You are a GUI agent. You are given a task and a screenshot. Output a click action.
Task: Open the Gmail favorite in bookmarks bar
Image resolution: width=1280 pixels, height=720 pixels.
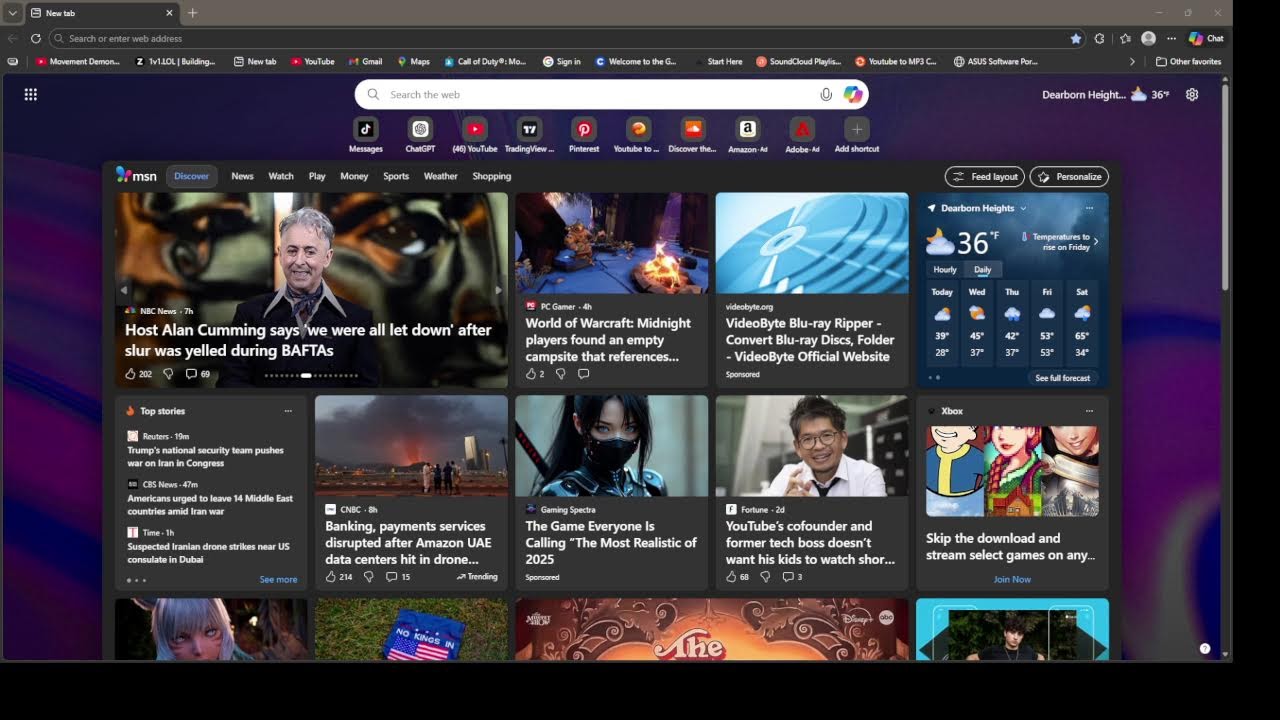click(365, 61)
